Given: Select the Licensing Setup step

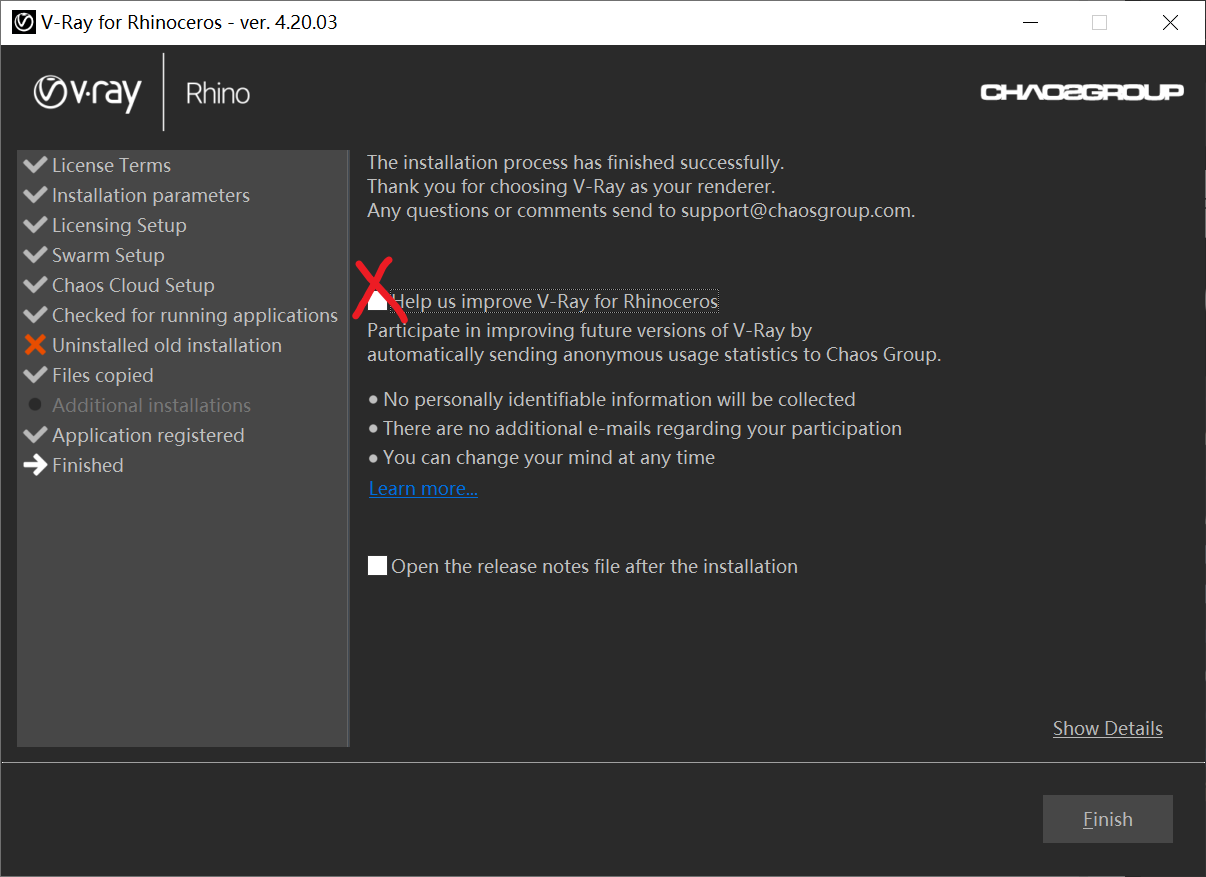Looking at the screenshot, I should pos(119,225).
